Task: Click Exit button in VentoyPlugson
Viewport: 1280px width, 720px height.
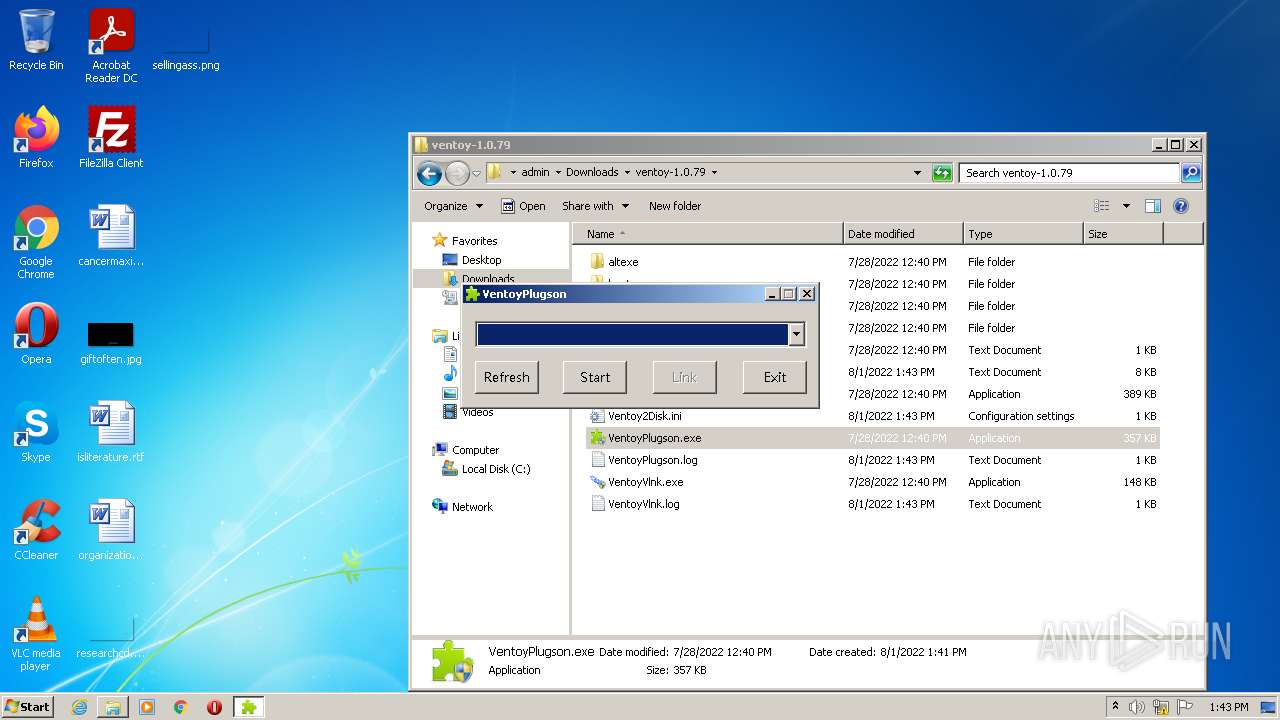Action: point(775,377)
